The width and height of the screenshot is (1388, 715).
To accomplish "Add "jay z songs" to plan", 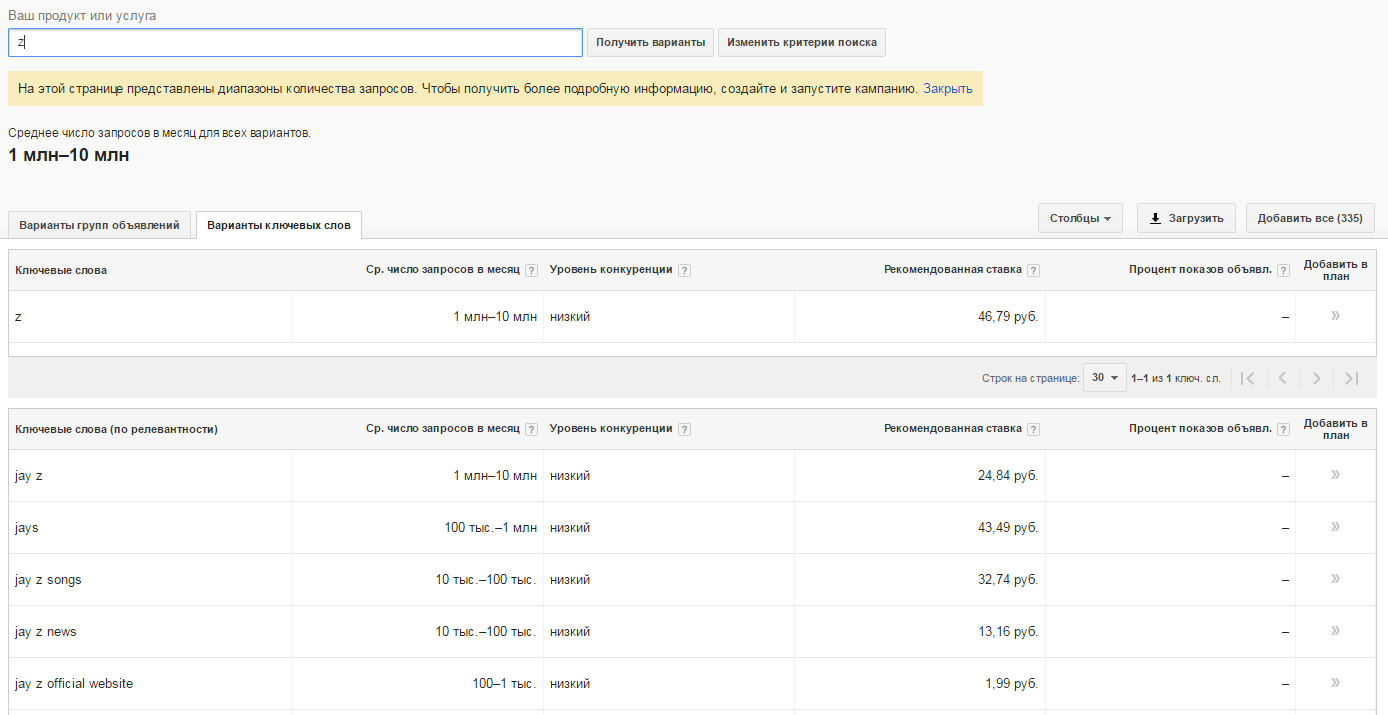I will pos(1335,579).
